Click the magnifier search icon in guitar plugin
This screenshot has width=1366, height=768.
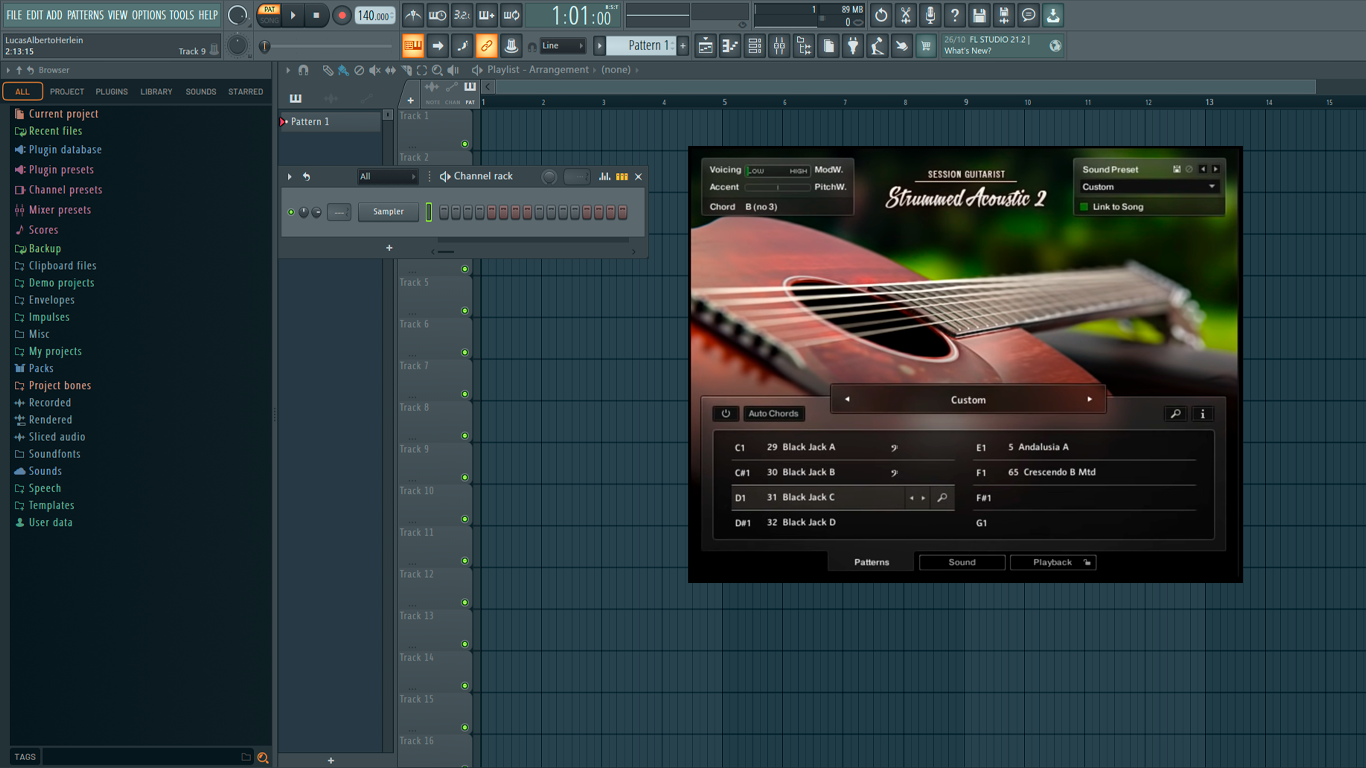point(1176,414)
